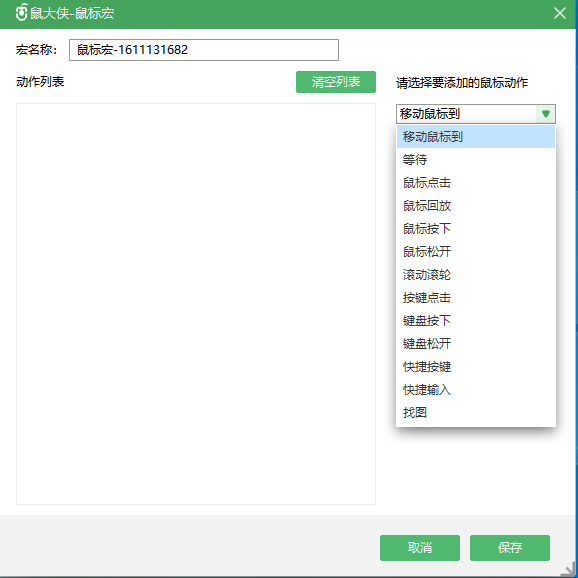Click the 保存 save button
The width and height of the screenshot is (578, 578).
(510, 548)
